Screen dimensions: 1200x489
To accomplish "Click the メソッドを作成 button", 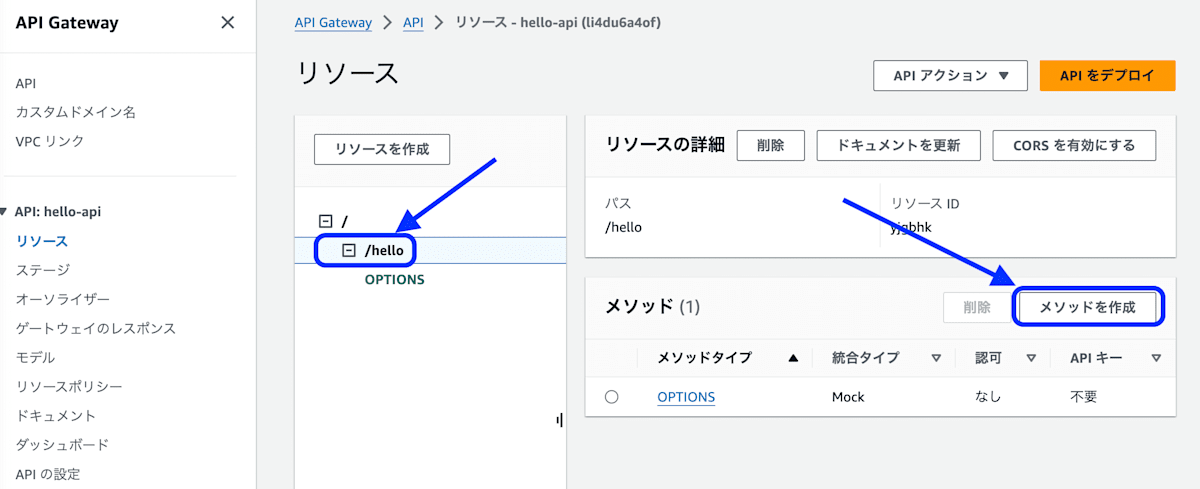I will 1088,307.
